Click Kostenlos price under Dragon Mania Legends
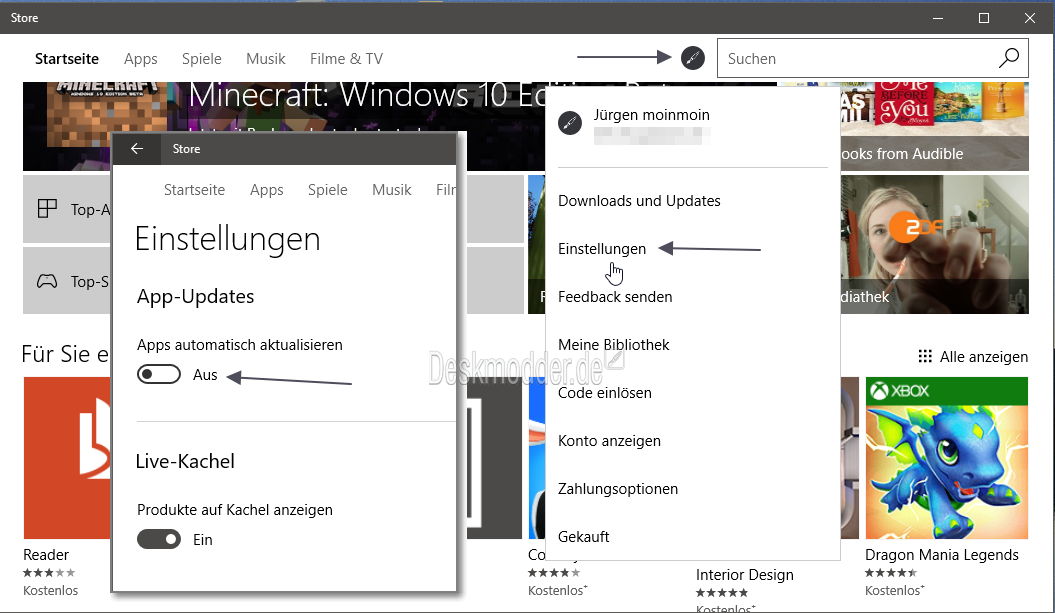 [x=894, y=590]
